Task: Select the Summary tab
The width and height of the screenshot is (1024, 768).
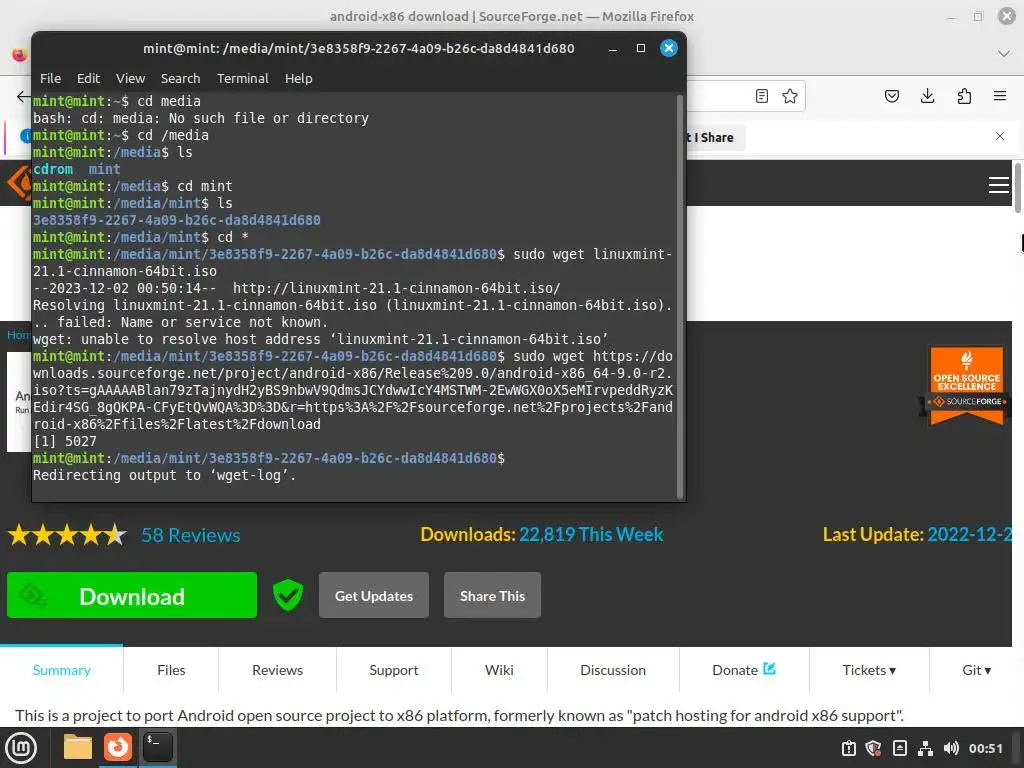Action: click(61, 670)
